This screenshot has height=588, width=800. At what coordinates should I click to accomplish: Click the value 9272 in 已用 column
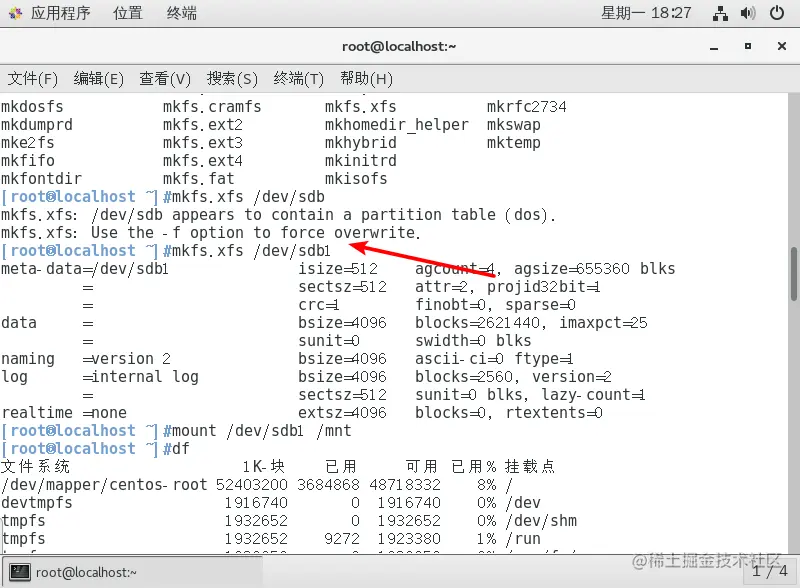(x=342, y=538)
